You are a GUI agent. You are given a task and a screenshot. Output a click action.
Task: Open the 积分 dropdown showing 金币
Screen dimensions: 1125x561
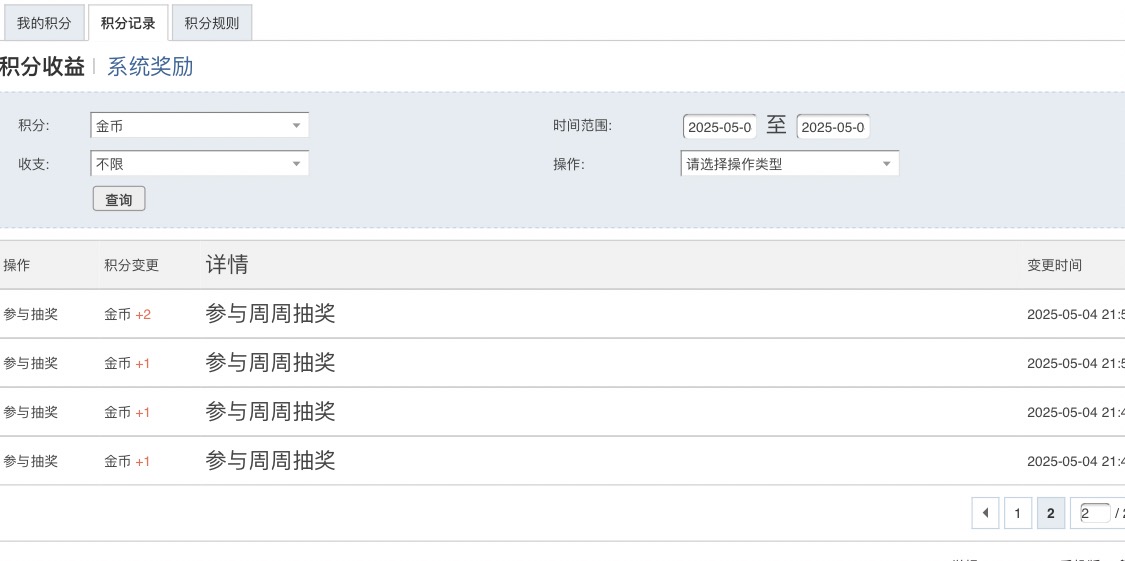point(199,126)
